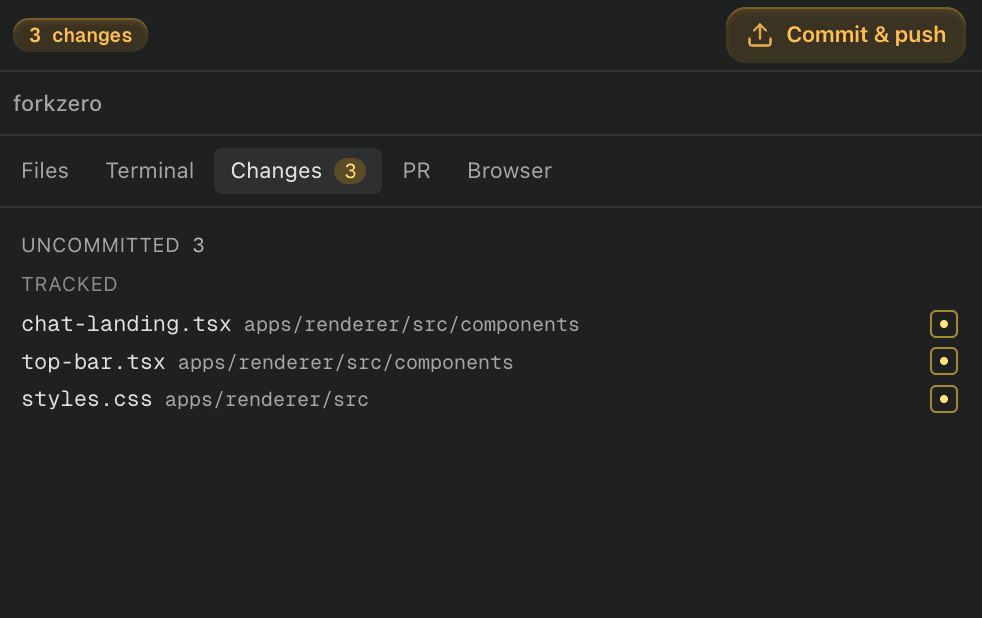Select the Changes tab
The width and height of the screenshot is (982, 618).
pos(298,171)
